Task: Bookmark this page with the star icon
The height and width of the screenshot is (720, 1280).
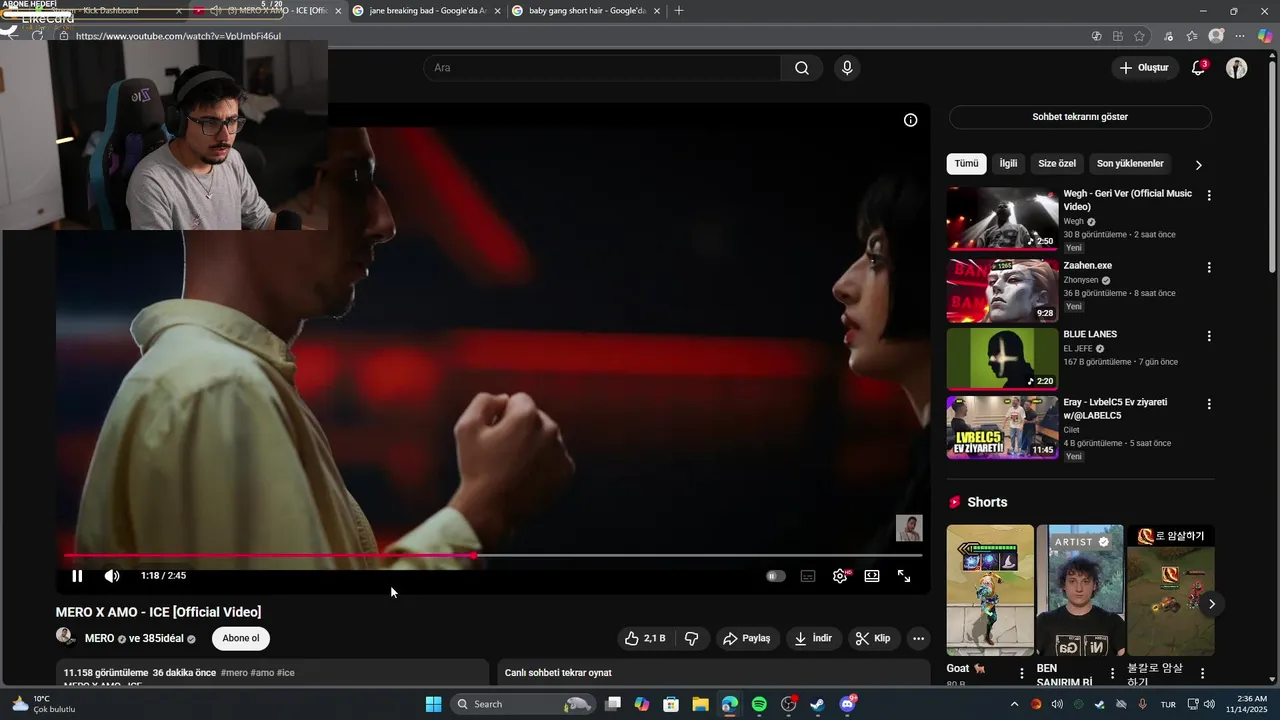Action: coord(1139,36)
